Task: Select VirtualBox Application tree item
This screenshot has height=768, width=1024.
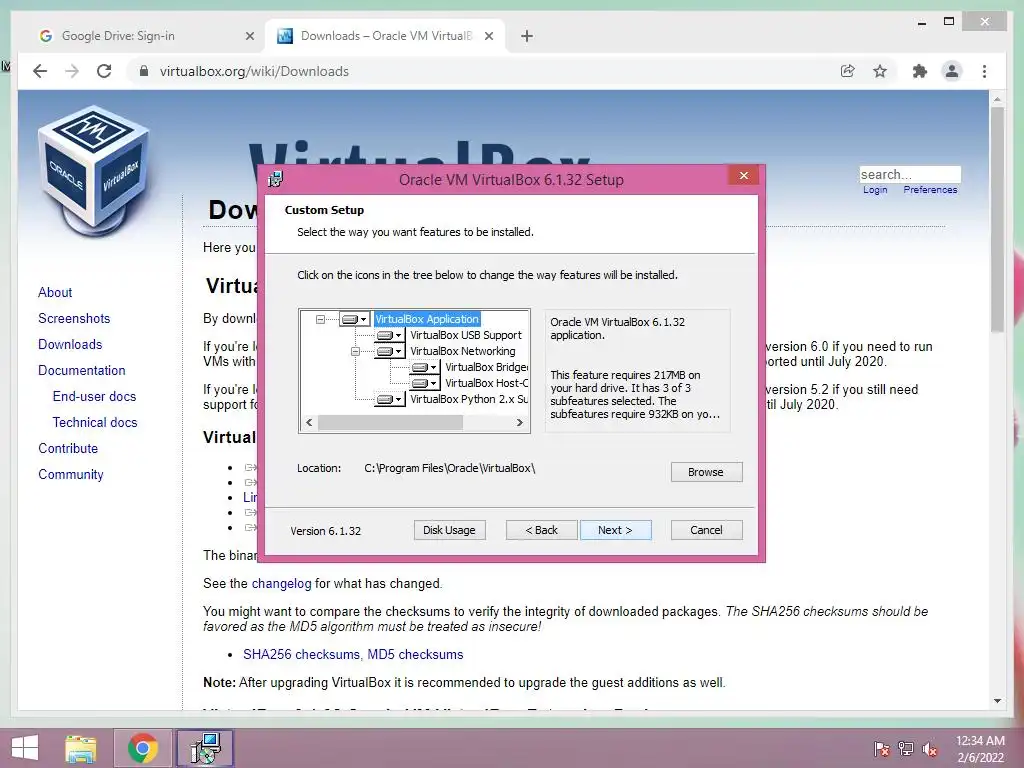Action: (x=427, y=319)
